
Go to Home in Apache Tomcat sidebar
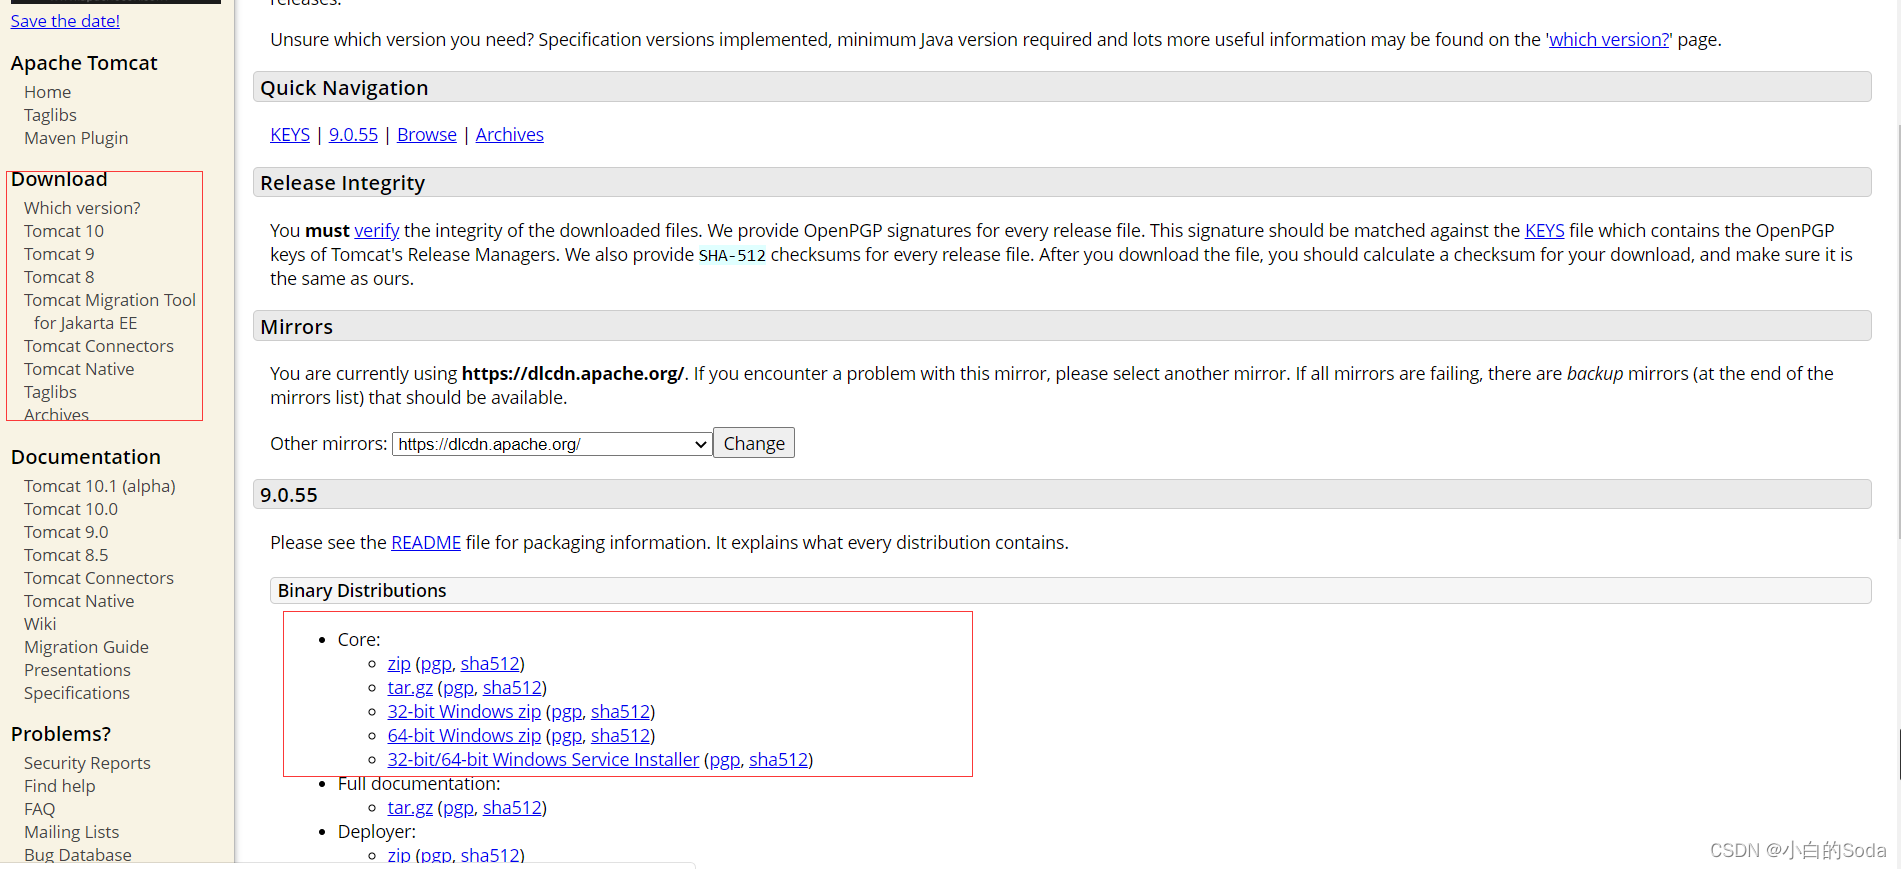click(47, 92)
